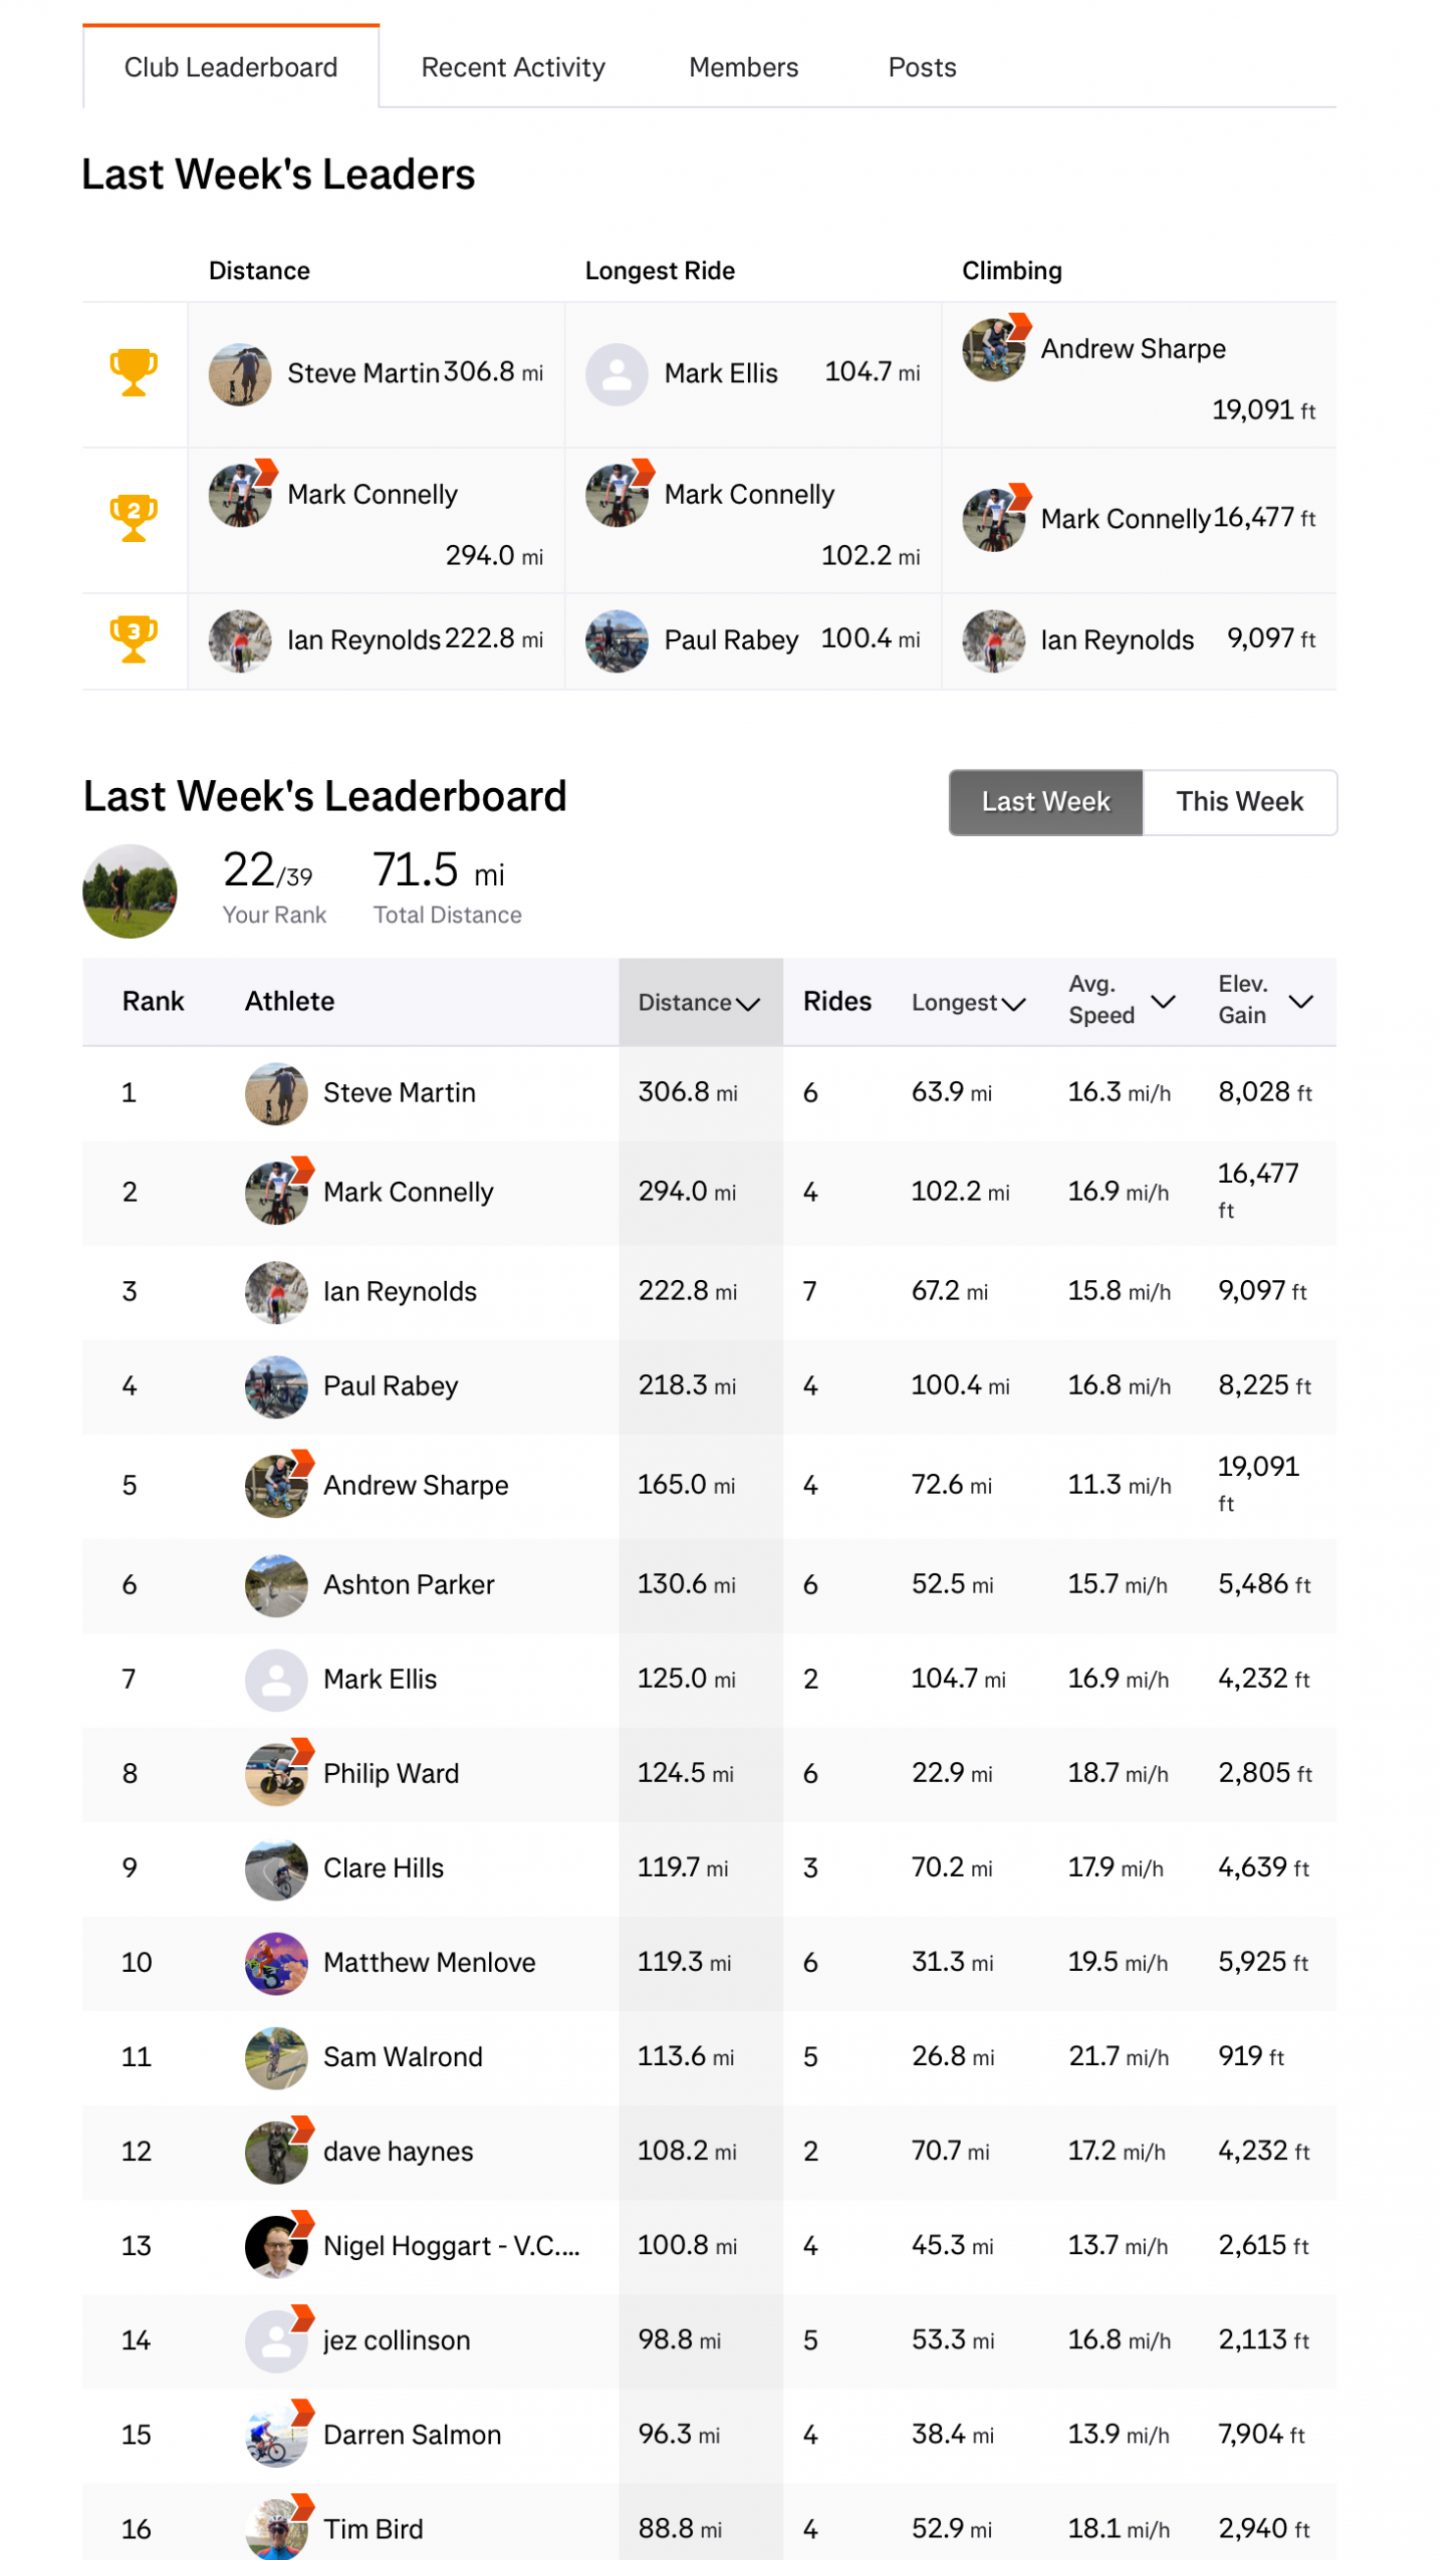Open Ashton Parker's athlete profile link

click(408, 1584)
